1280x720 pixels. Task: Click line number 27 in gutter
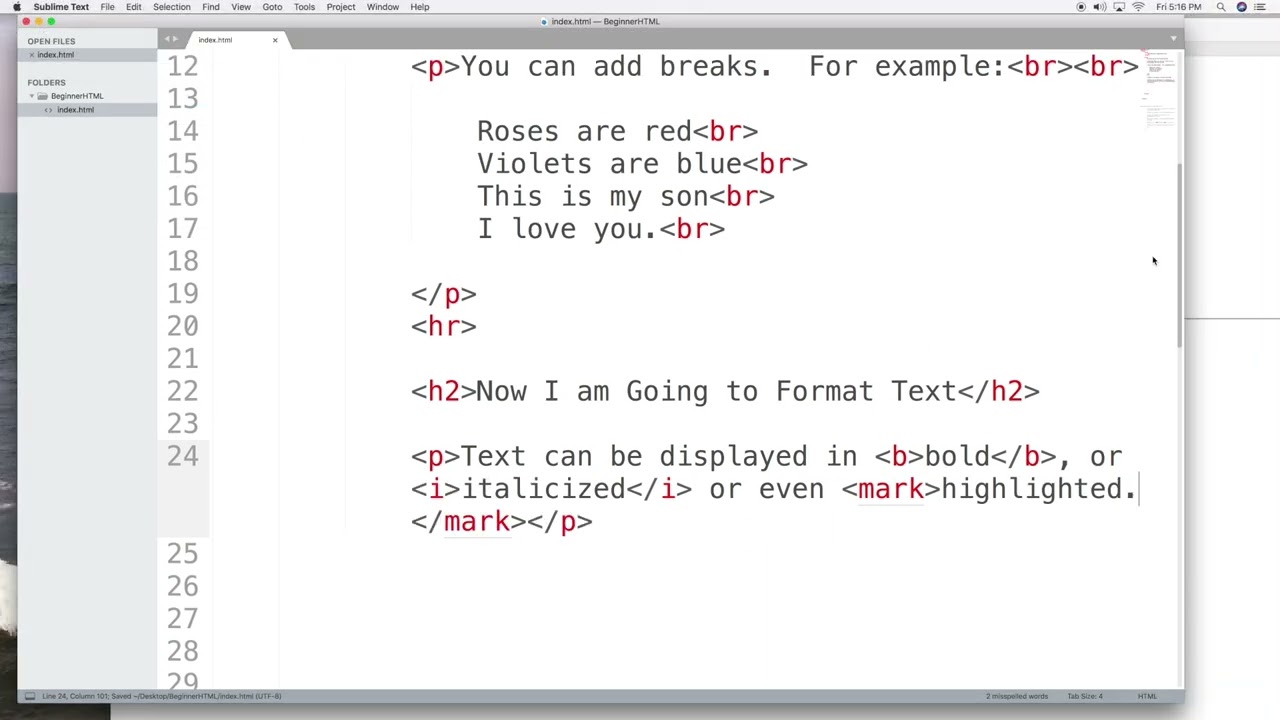pos(183,619)
